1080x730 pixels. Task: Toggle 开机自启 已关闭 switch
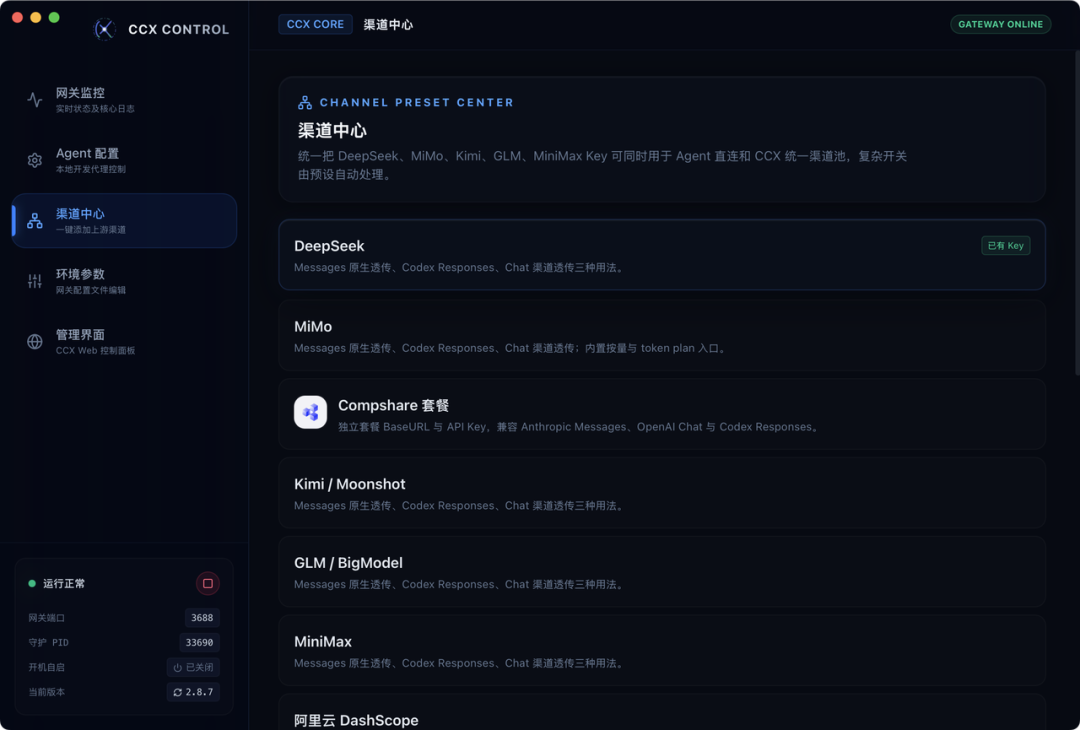click(x=193, y=667)
